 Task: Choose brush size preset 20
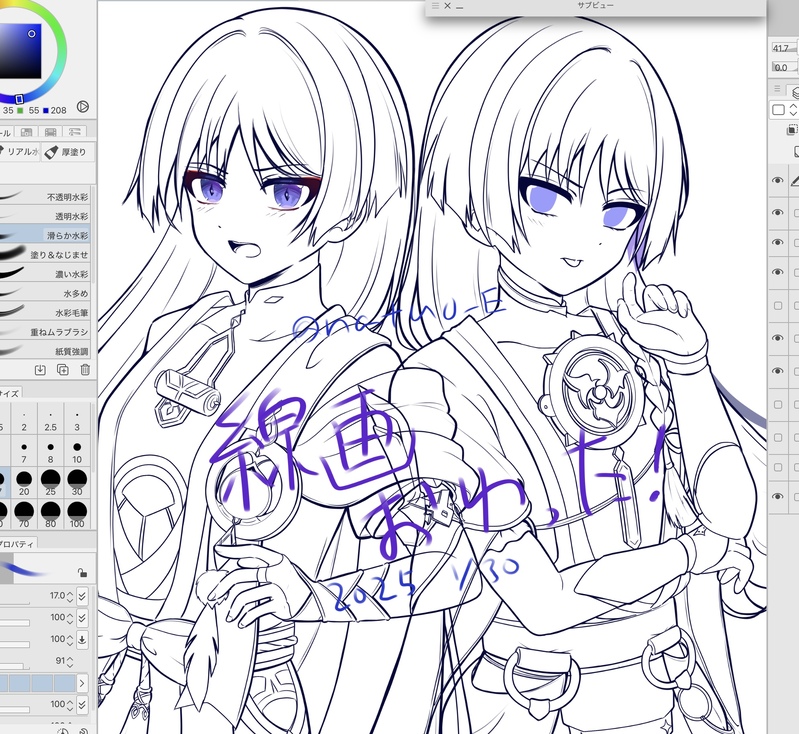pos(24,483)
